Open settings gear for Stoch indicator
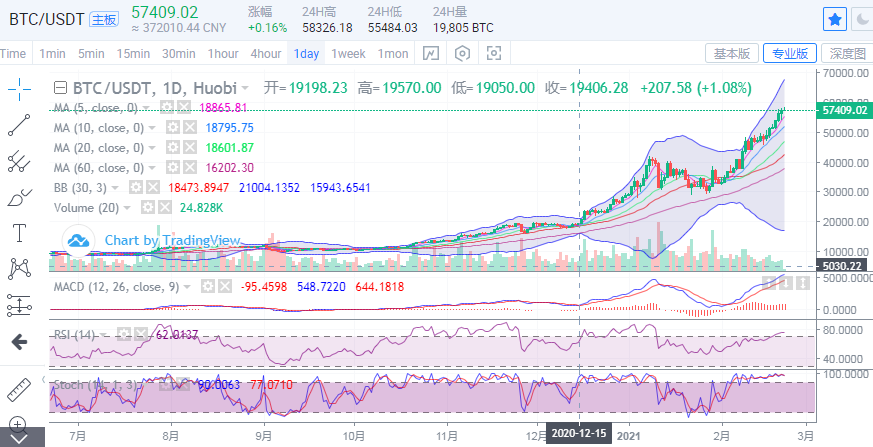Screen dimensions: 873x447 (x=166, y=384)
